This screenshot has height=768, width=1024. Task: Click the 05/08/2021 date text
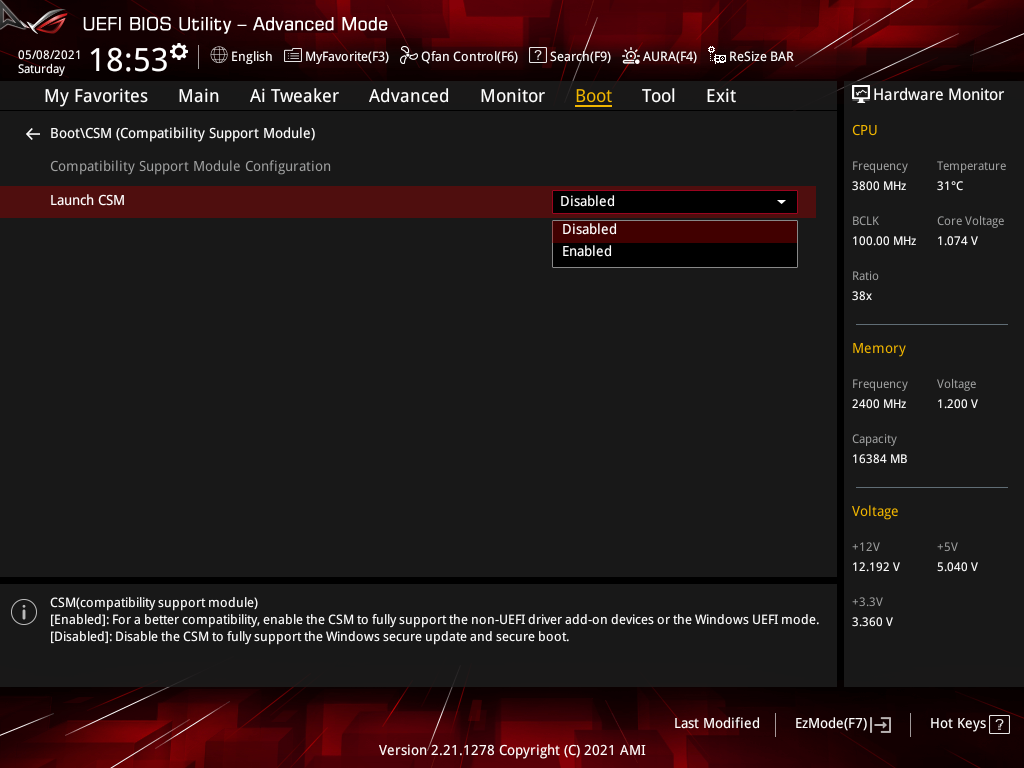tap(50, 55)
